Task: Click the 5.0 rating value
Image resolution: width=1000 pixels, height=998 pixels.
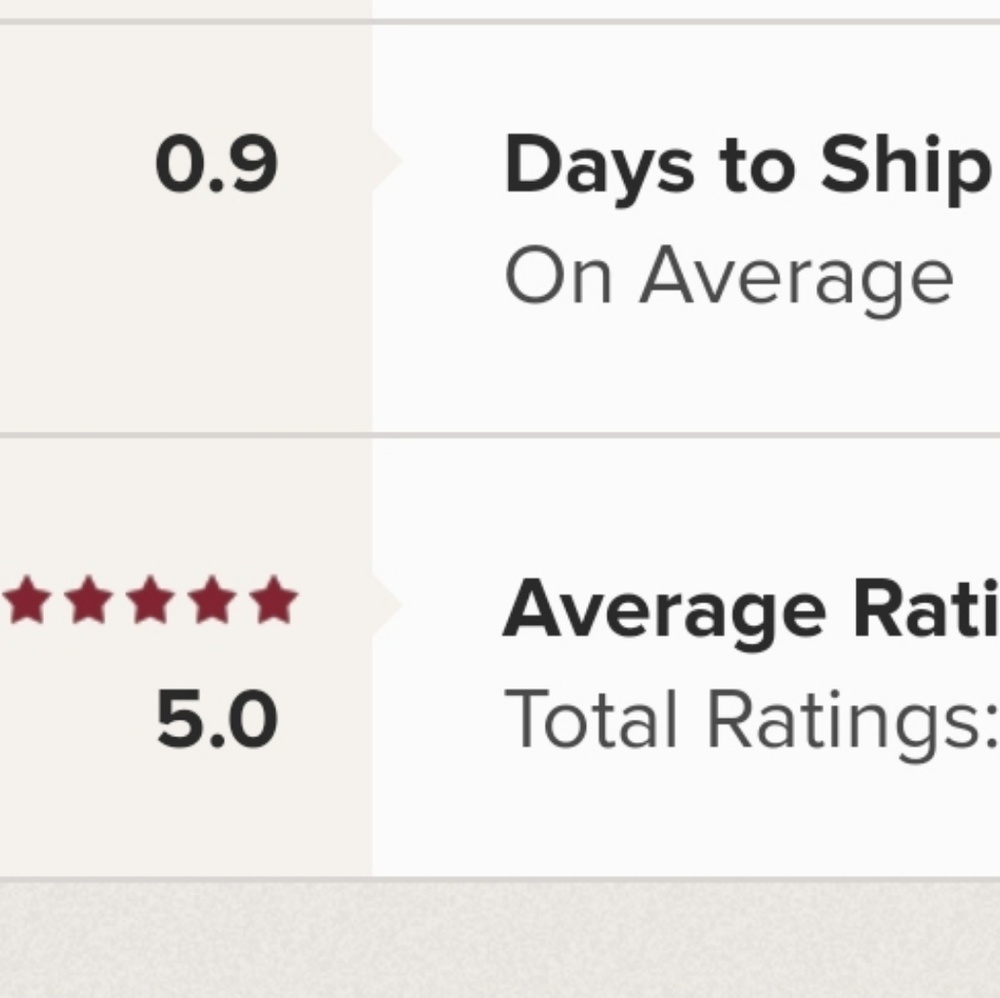Action: click(x=217, y=718)
